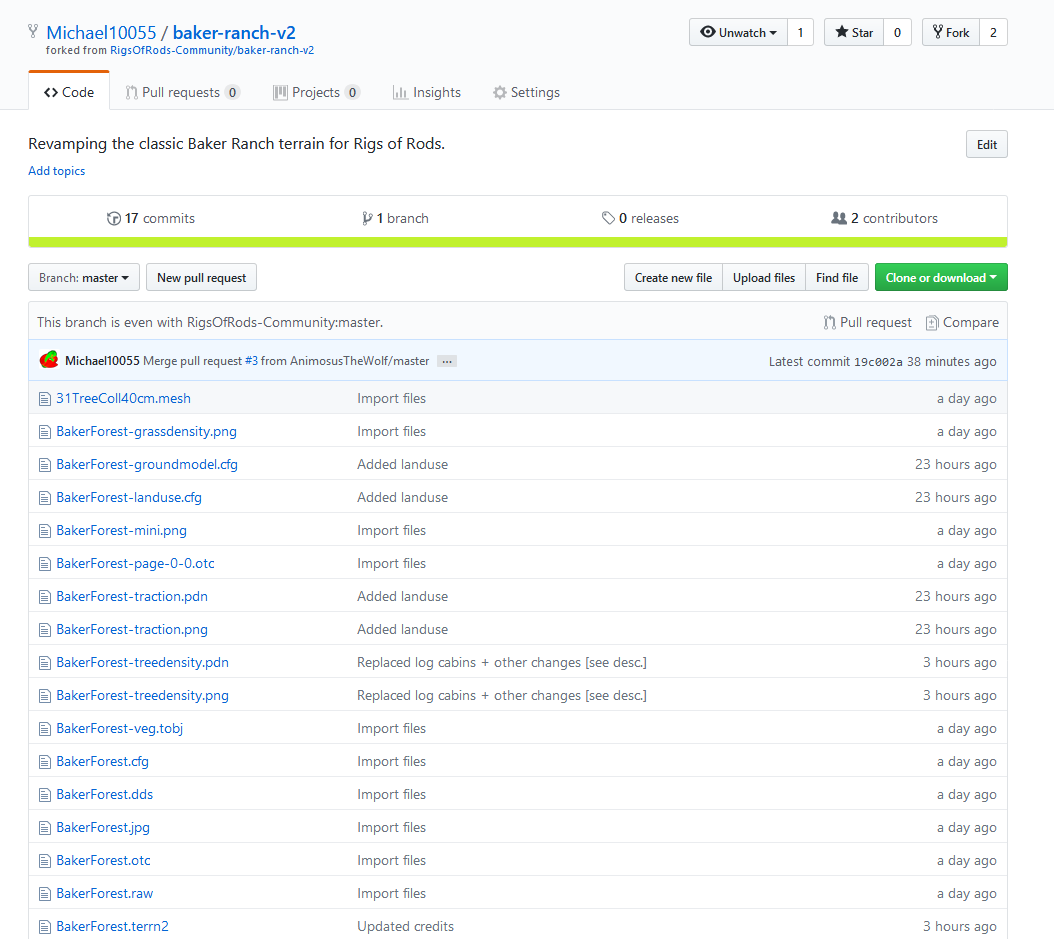The width and height of the screenshot is (1054, 939).
Task: Click the file icon beside BakerForest-landuse.cfg
Action: point(45,498)
